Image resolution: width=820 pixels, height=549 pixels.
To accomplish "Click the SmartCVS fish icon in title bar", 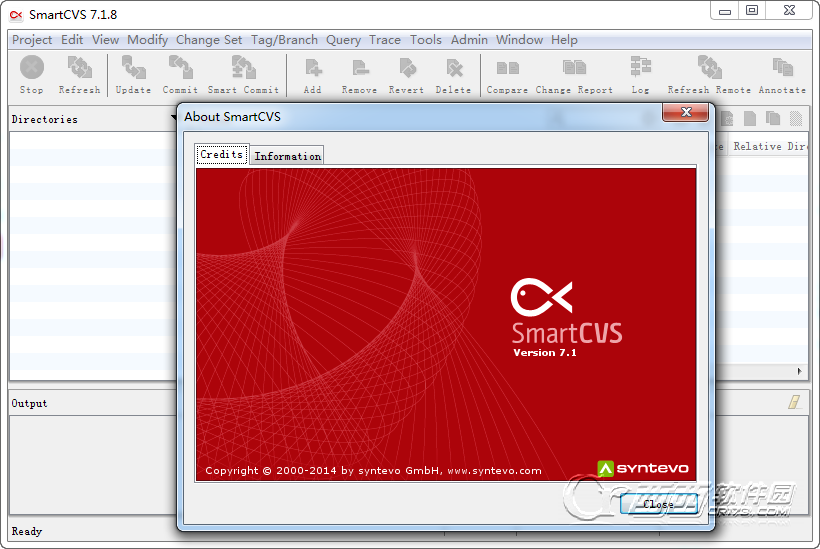I will 16,15.
